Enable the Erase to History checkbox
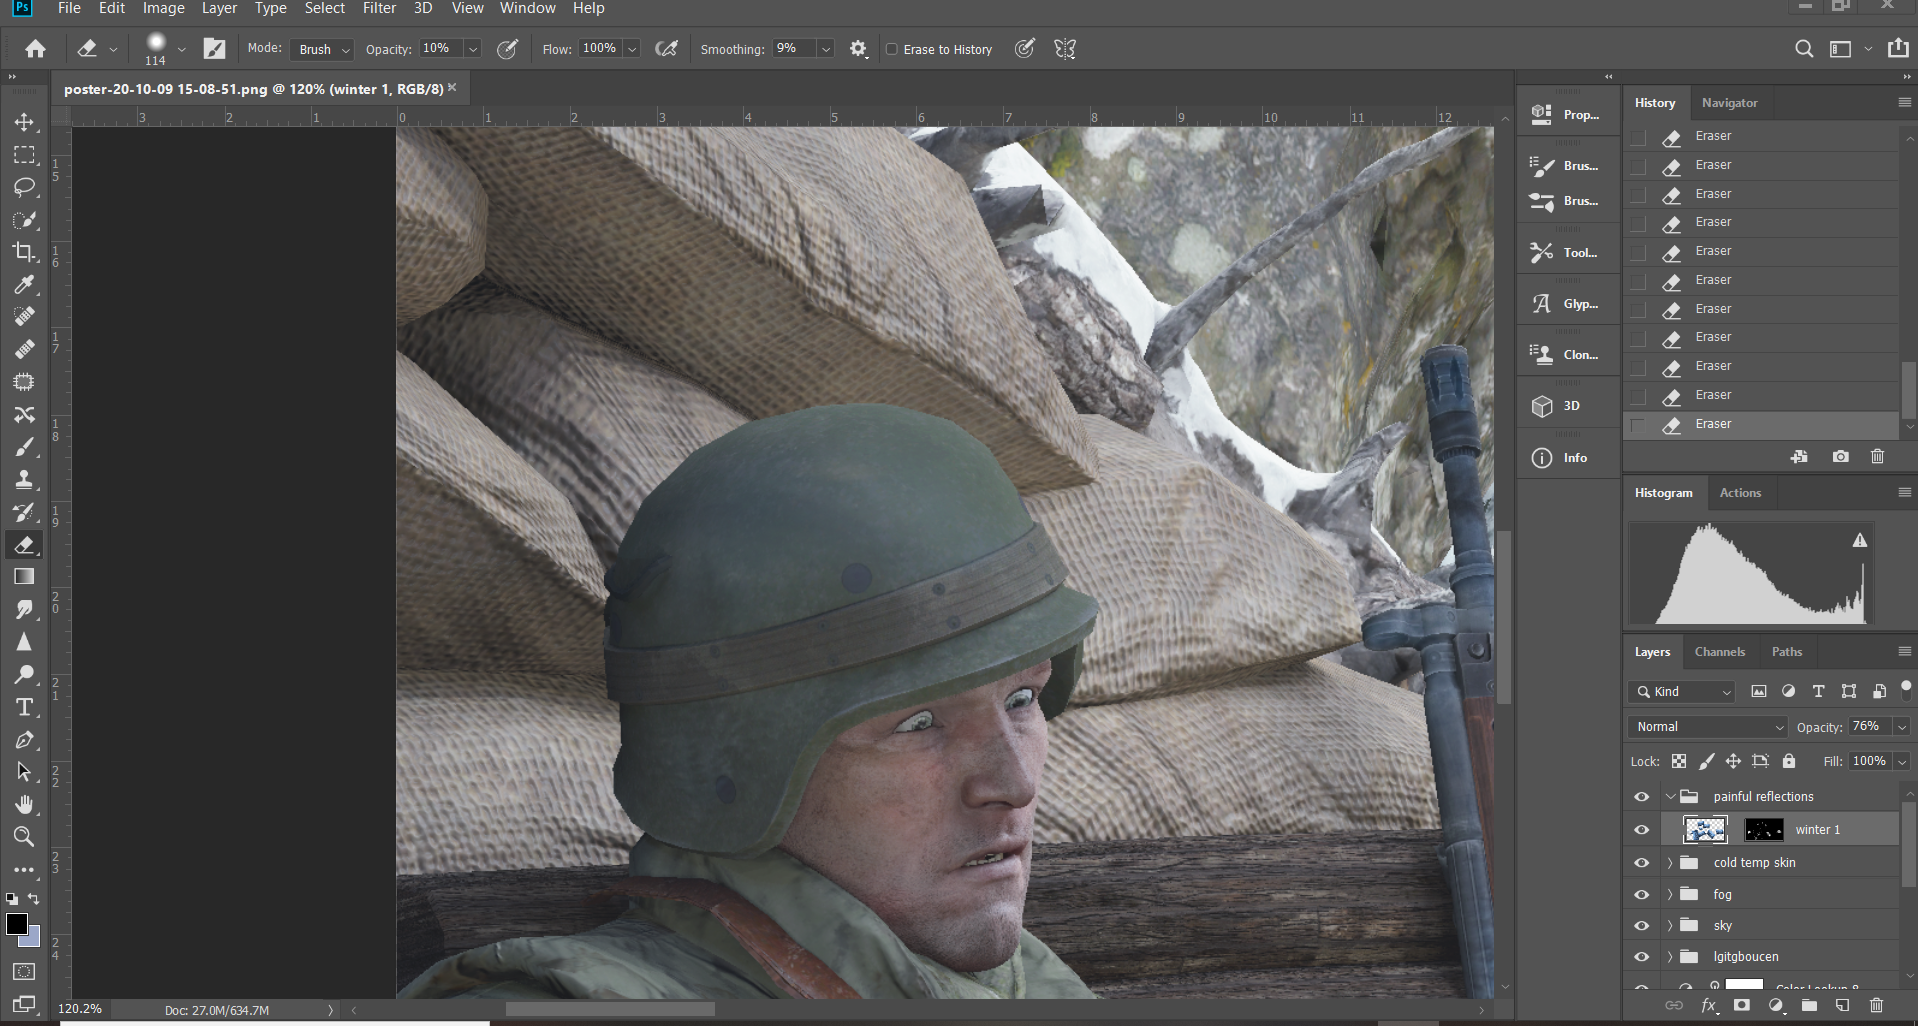Image resolution: width=1918 pixels, height=1026 pixels. 892,49
